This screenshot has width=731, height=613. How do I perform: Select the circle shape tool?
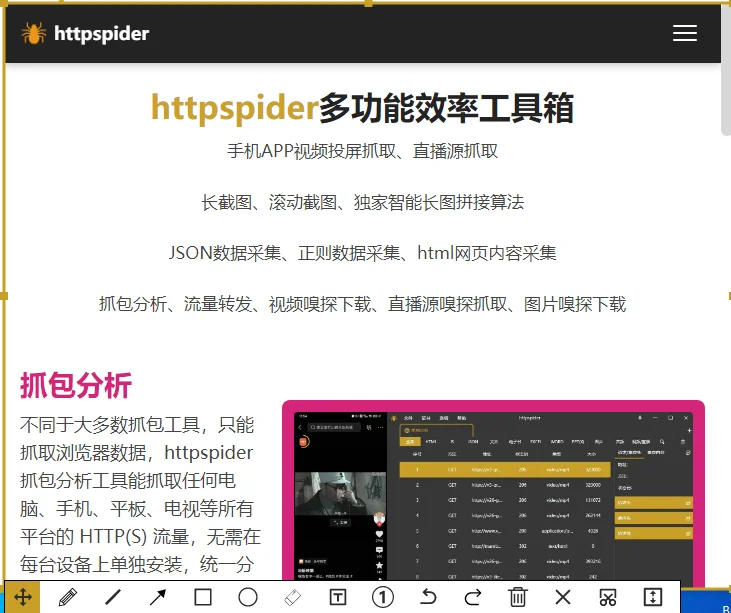(x=248, y=597)
